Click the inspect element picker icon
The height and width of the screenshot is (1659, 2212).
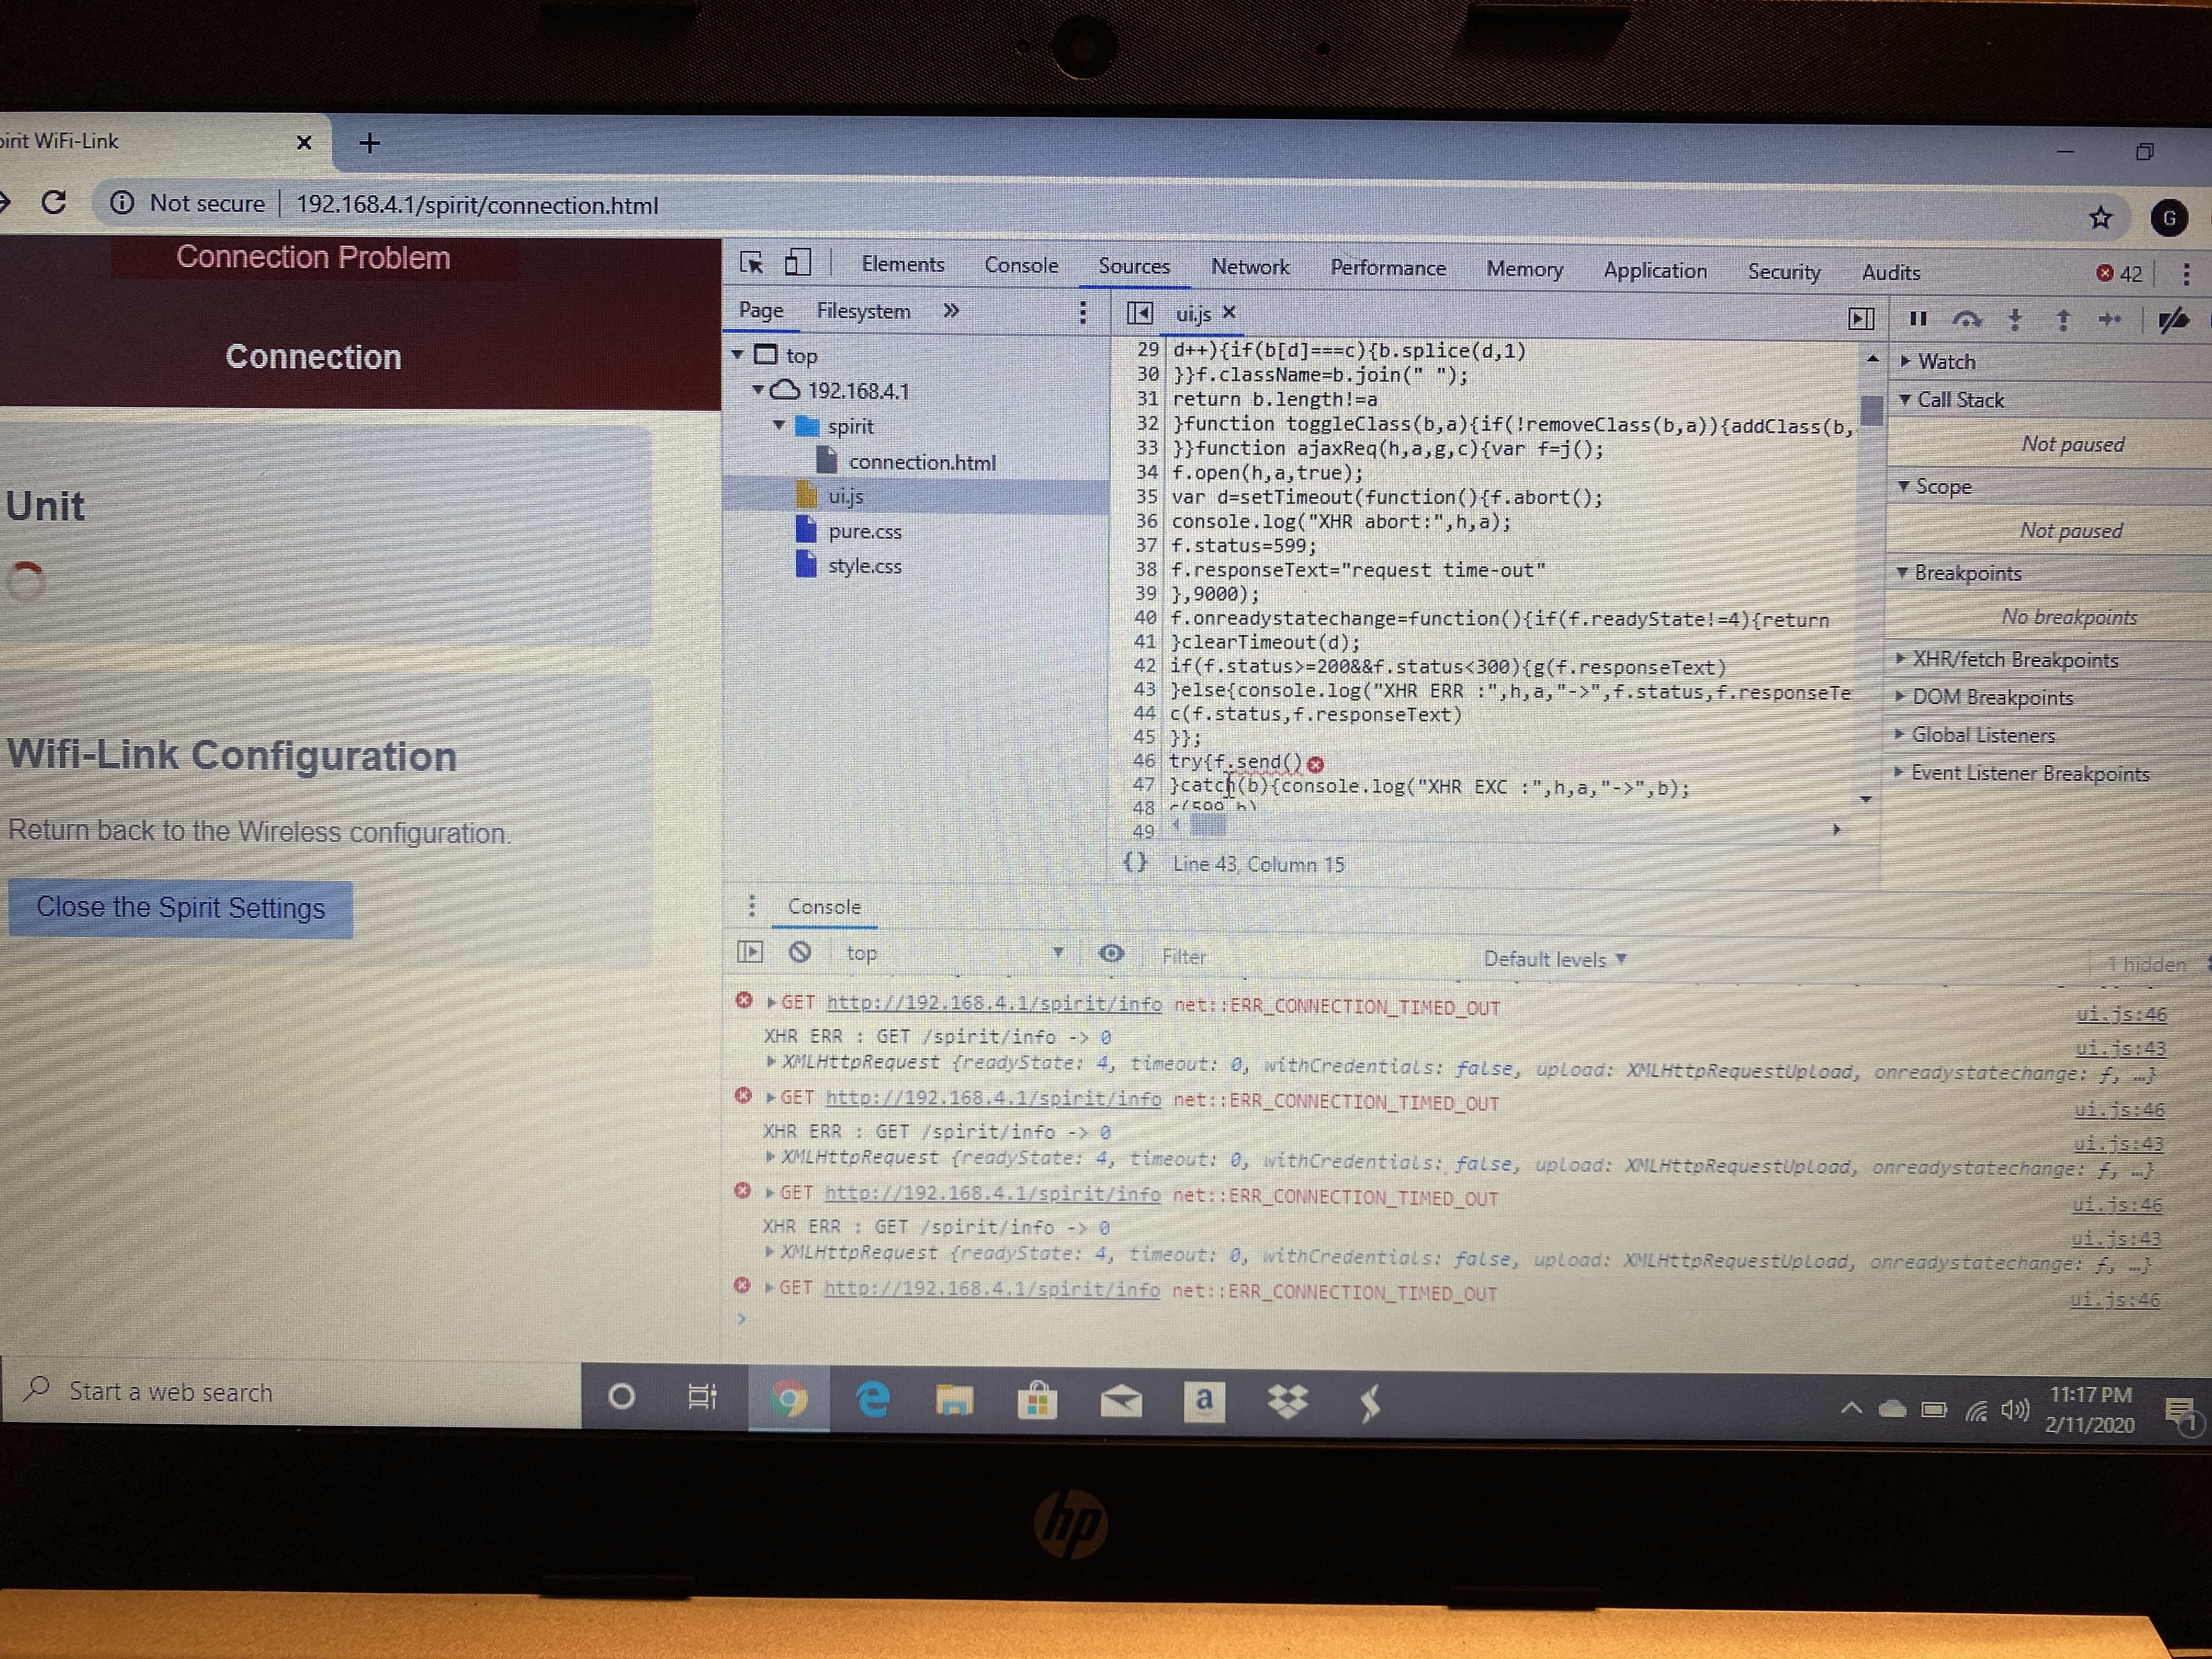click(x=751, y=263)
